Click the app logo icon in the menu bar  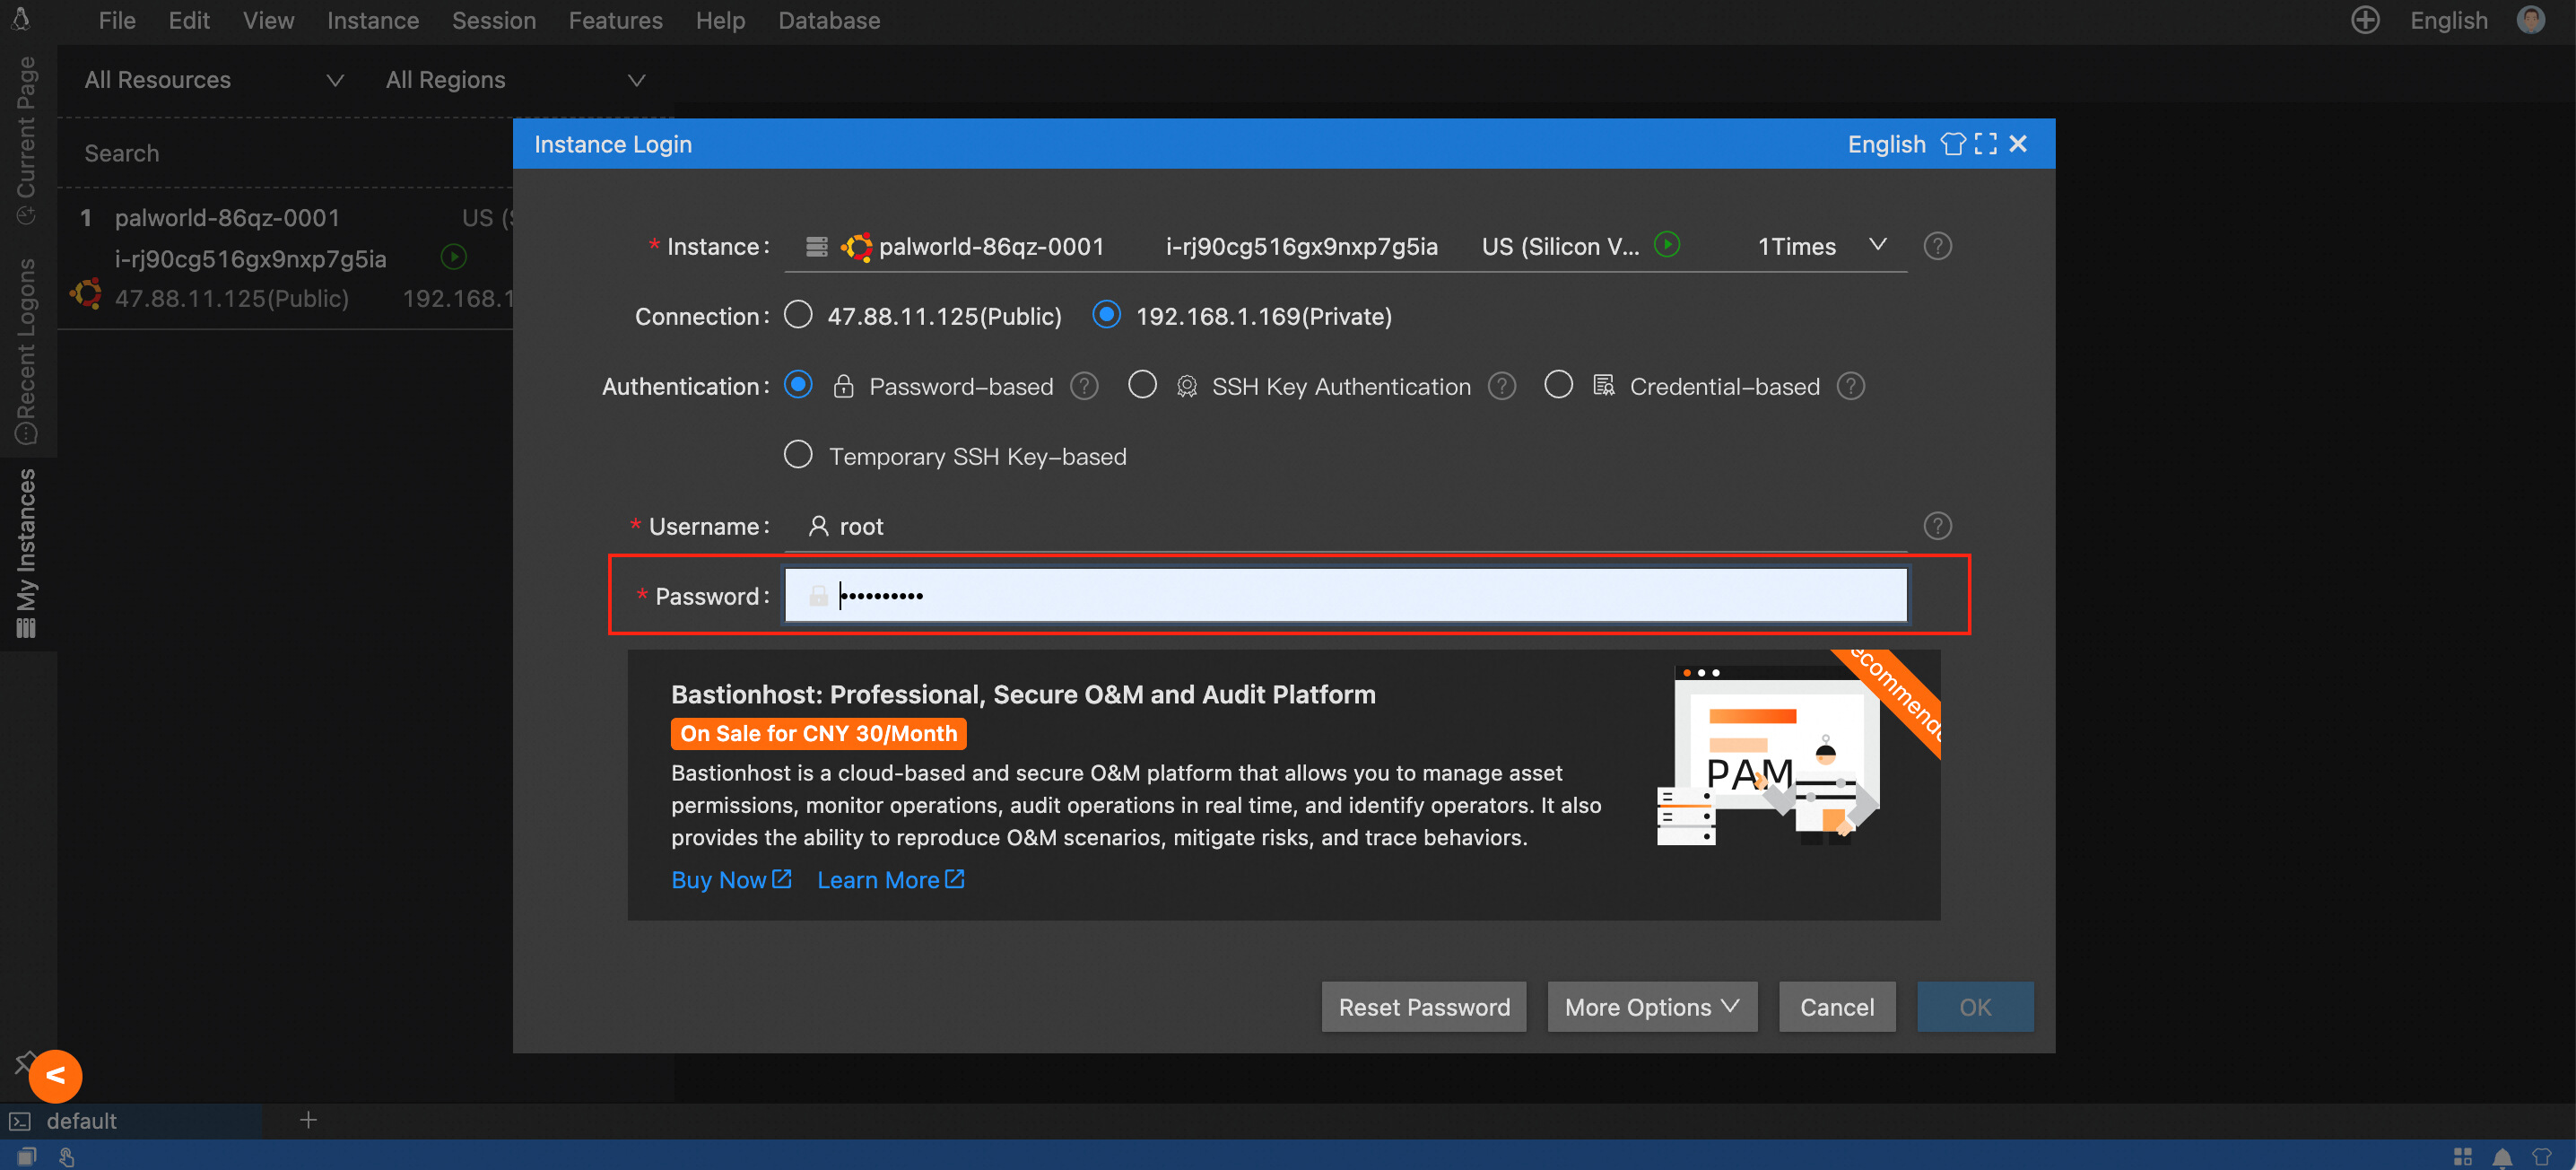click(21, 19)
